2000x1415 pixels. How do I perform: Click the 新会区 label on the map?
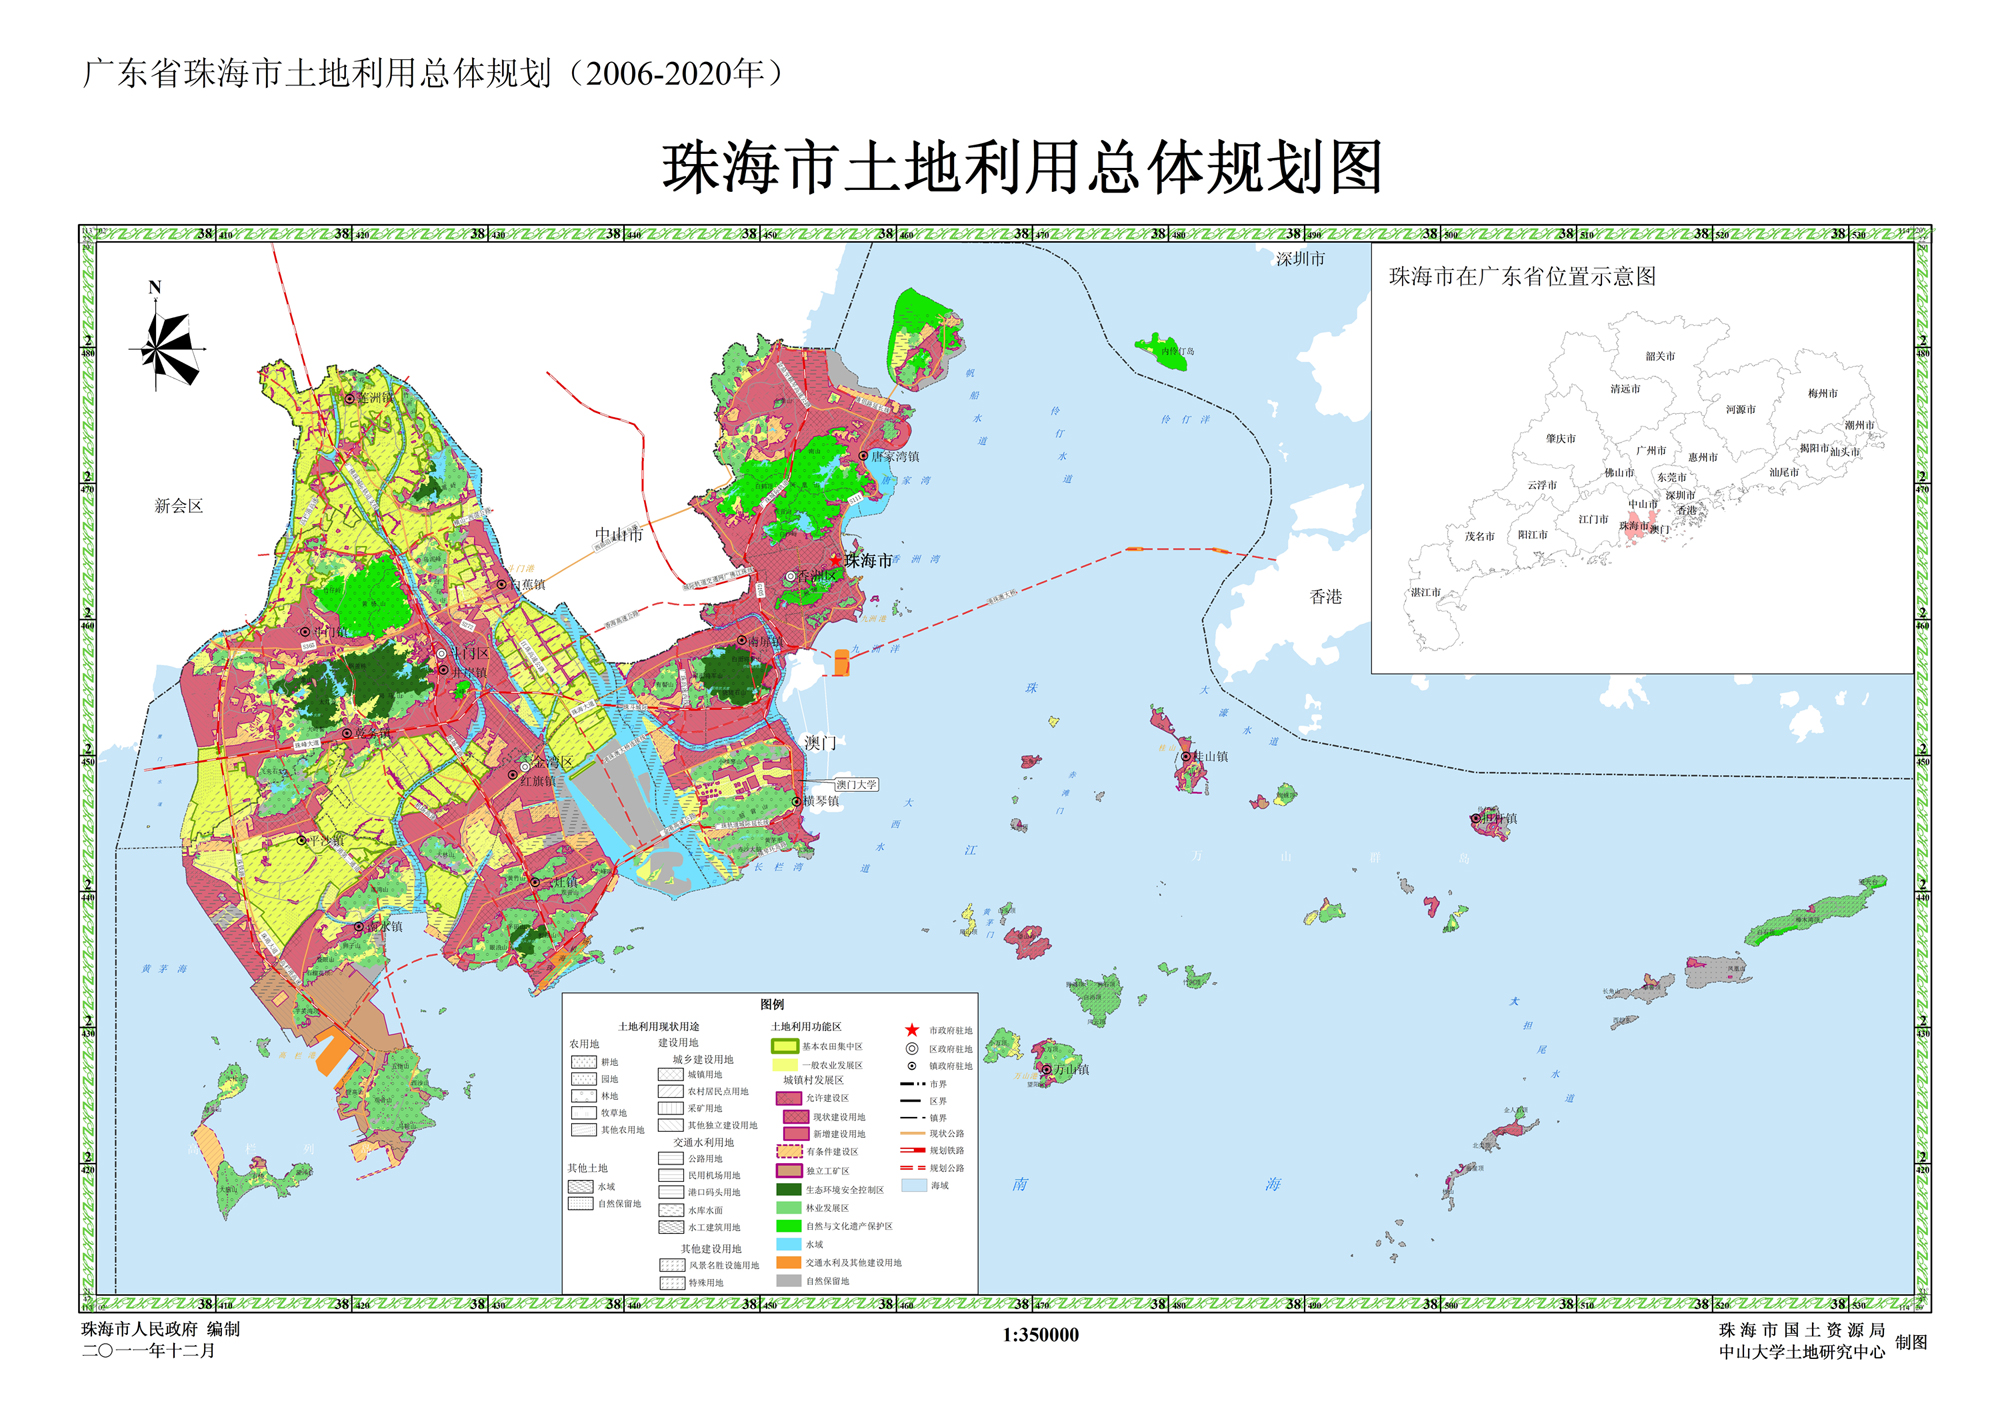(179, 506)
